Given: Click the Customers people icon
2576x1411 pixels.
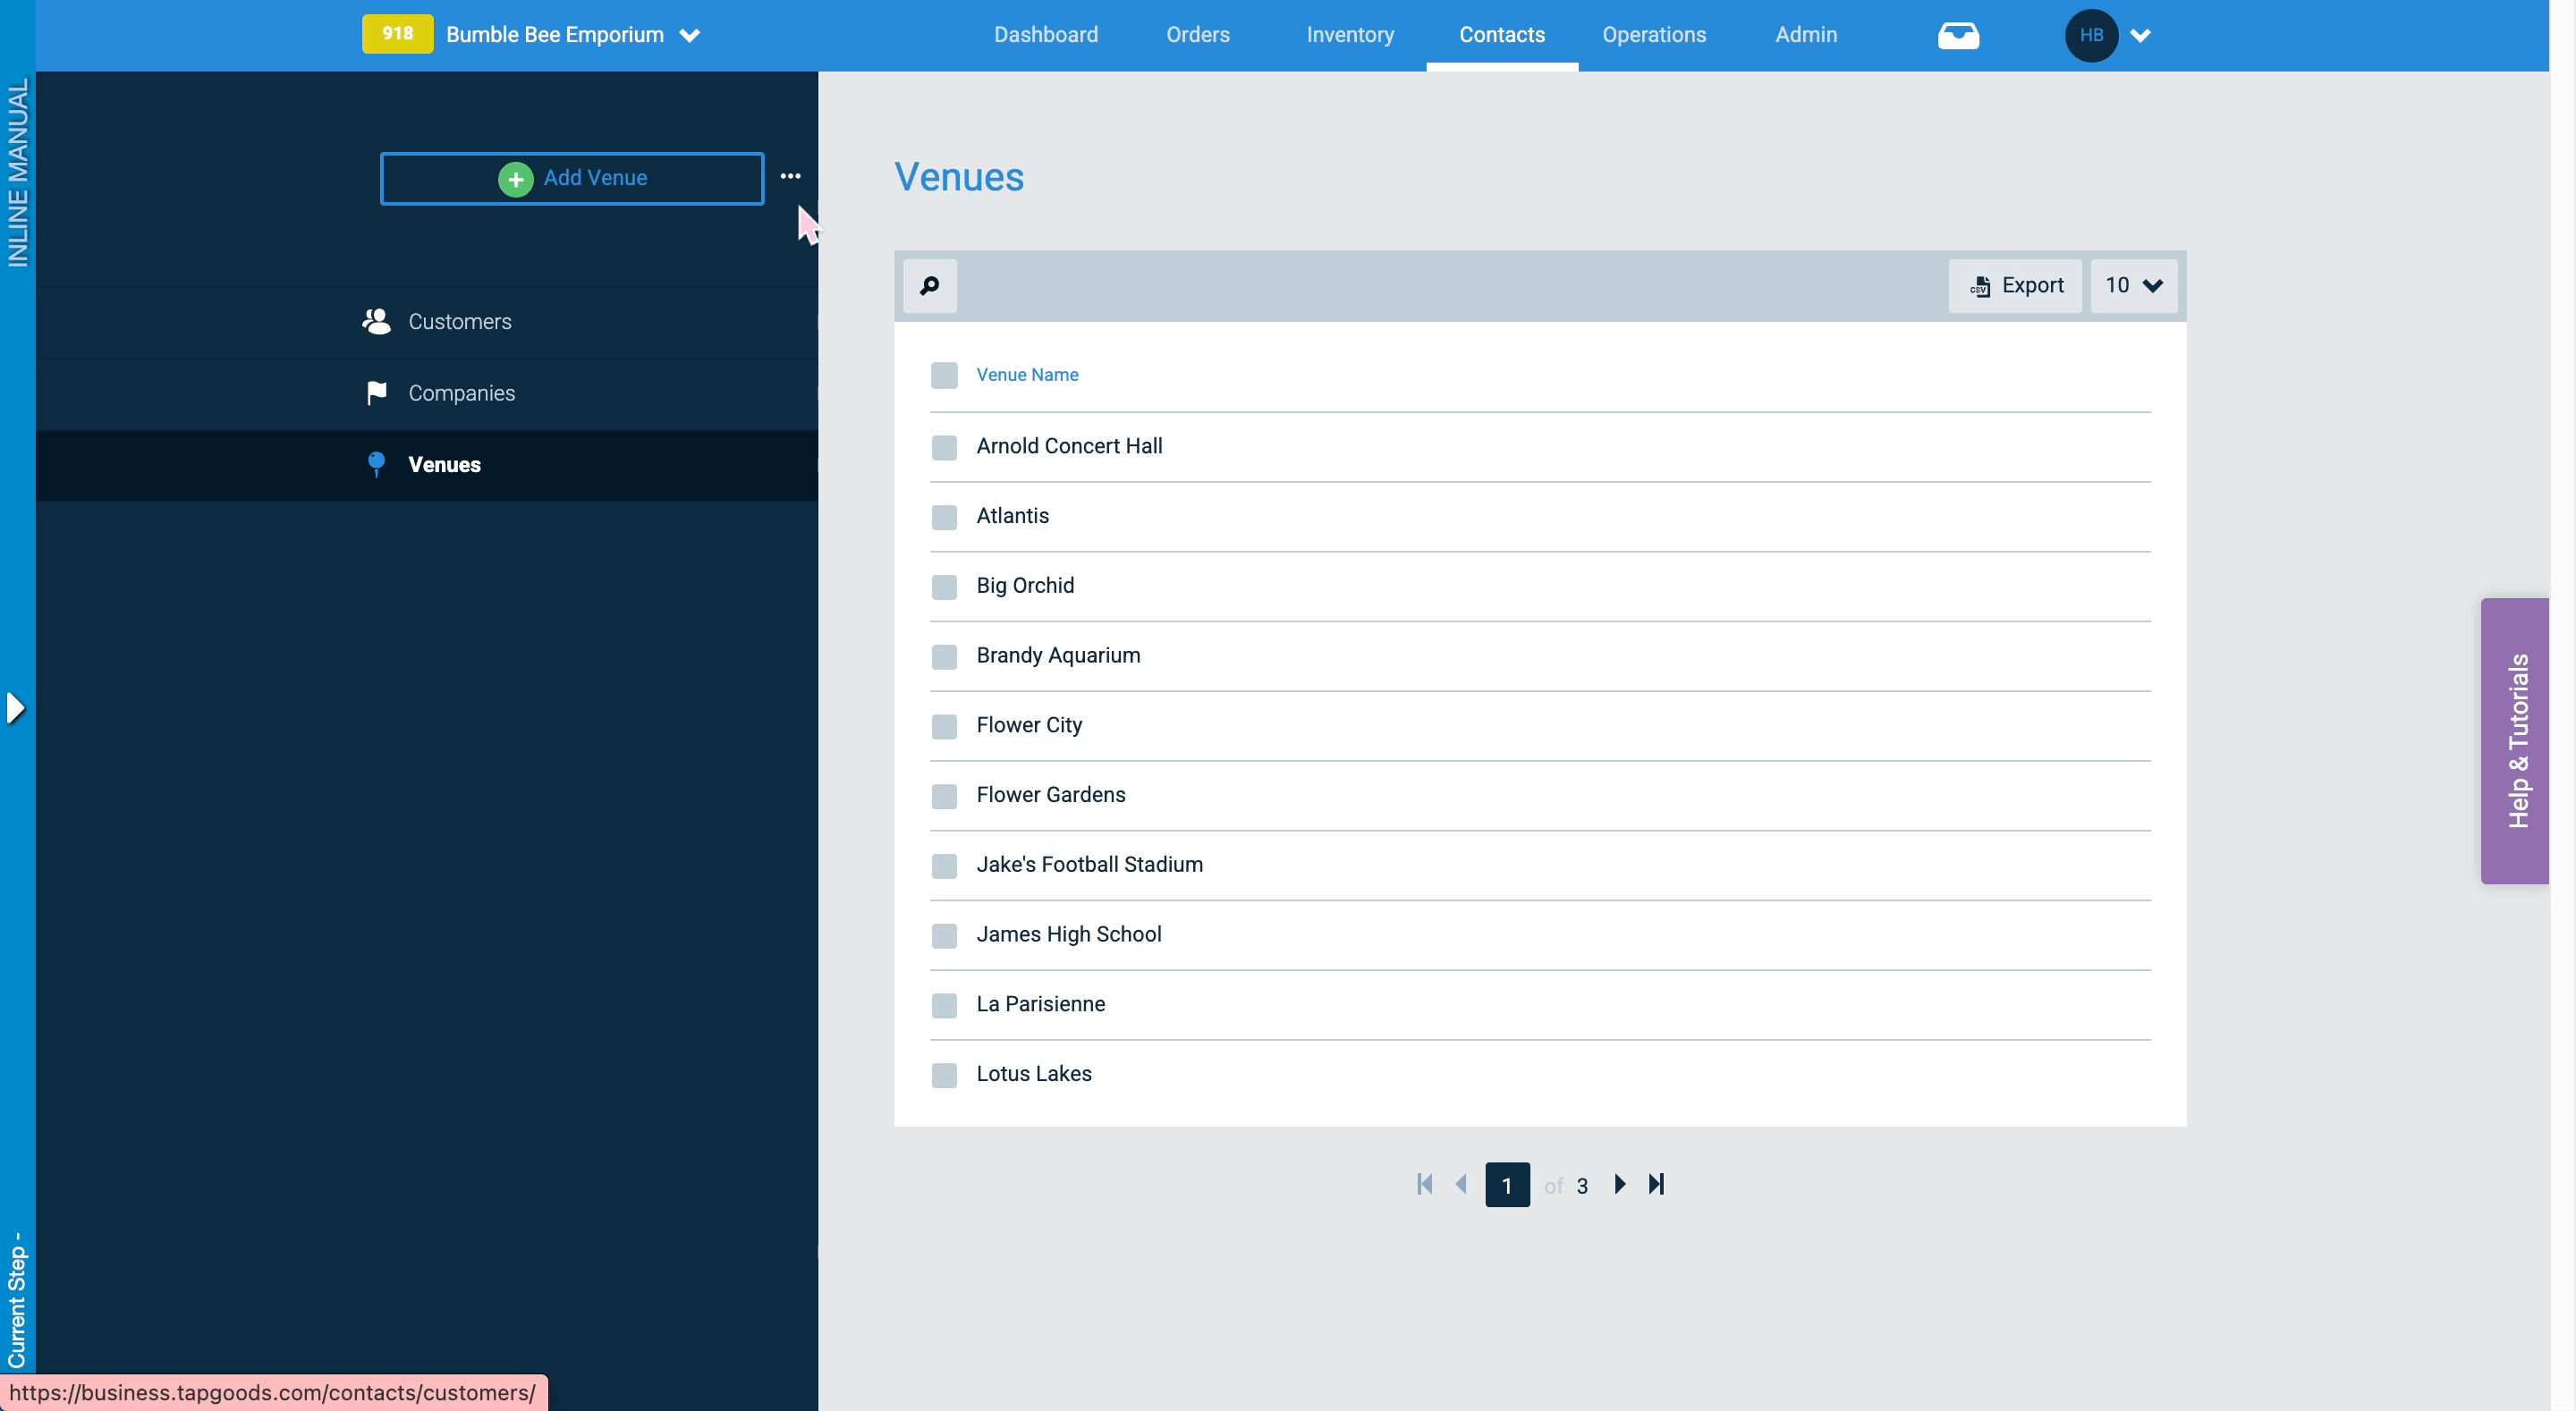Looking at the screenshot, I should (x=376, y=321).
